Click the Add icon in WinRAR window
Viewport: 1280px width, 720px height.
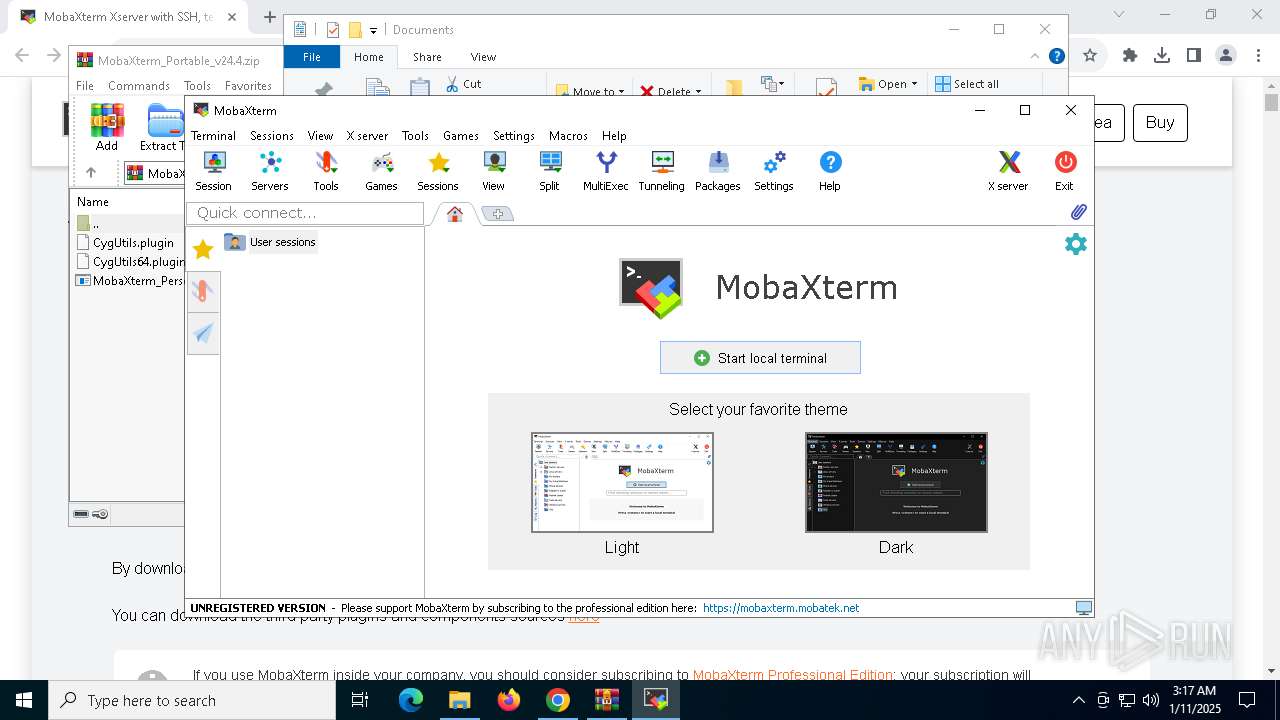(x=107, y=128)
